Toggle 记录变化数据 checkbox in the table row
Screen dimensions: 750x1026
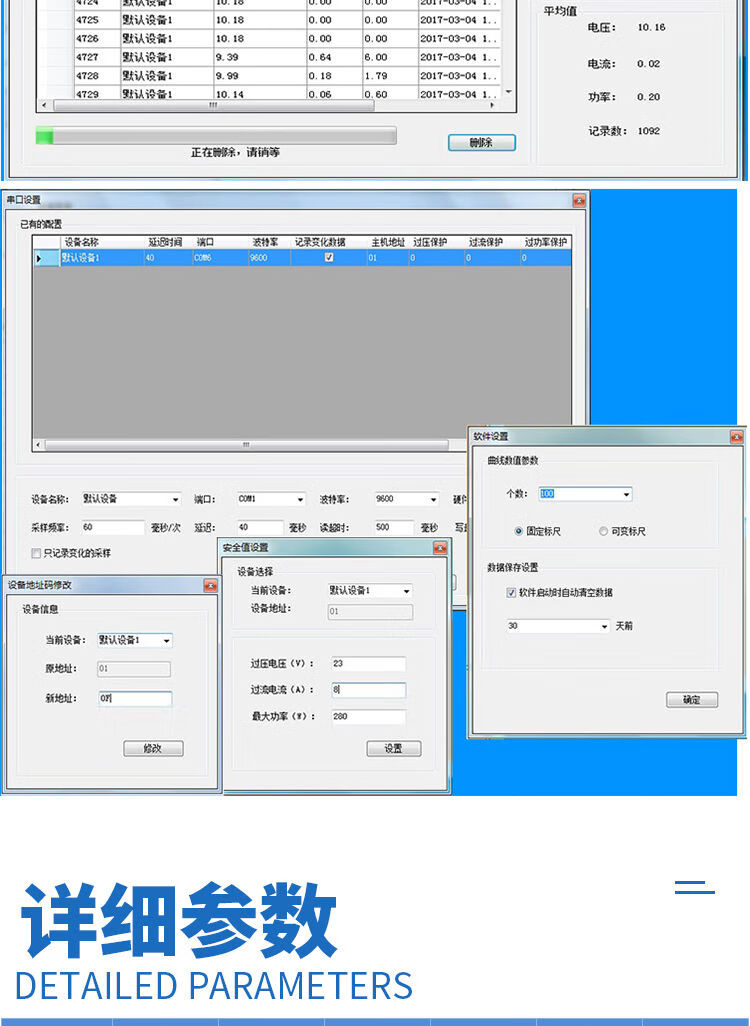click(329, 258)
